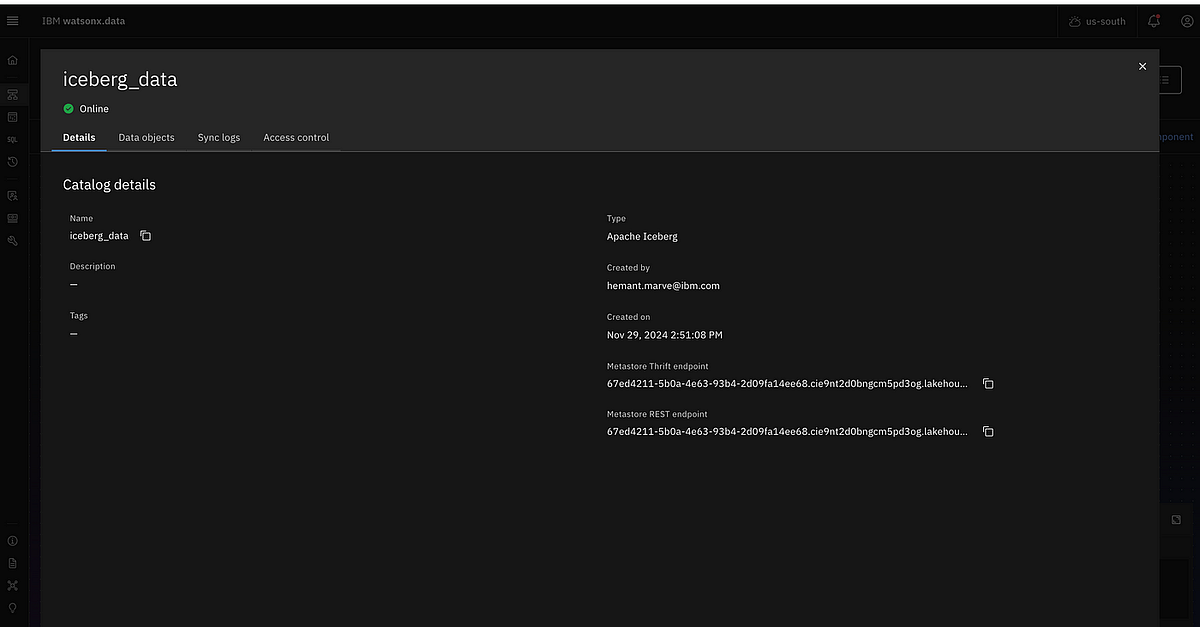Copy the Metastore Thrift endpoint
This screenshot has width=1200, height=627.
(x=987, y=383)
